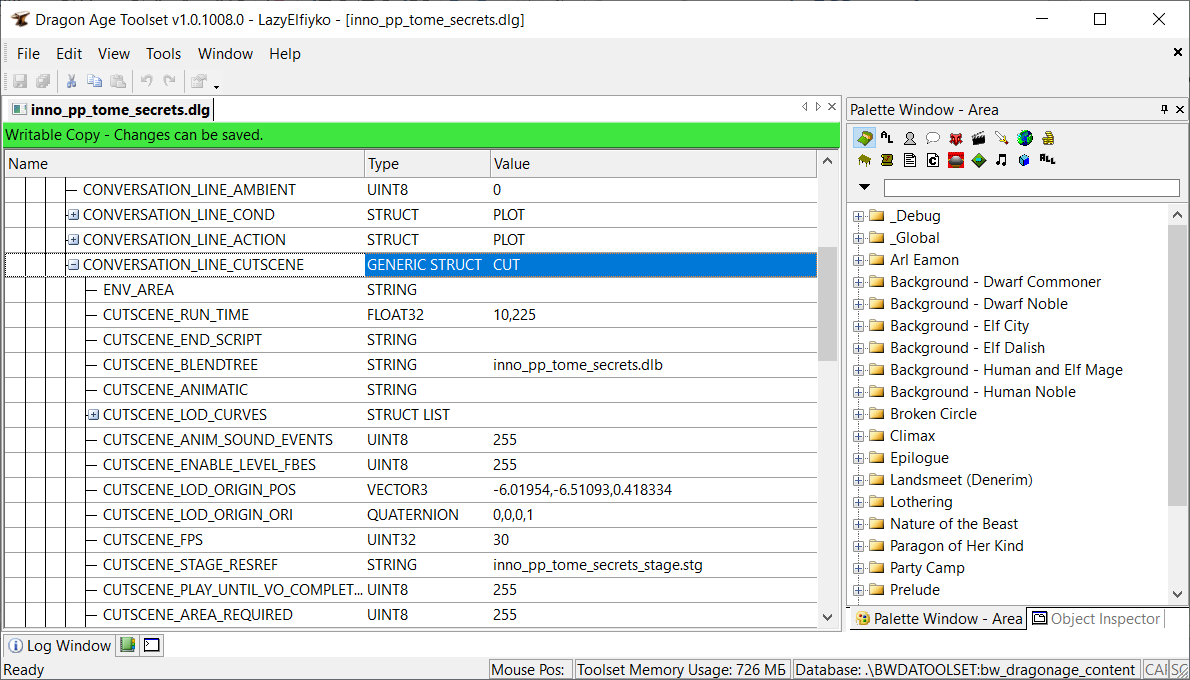This screenshot has height=680, width=1190.
Task: Click the scissors cut toolbar icon
Action: coord(72,82)
